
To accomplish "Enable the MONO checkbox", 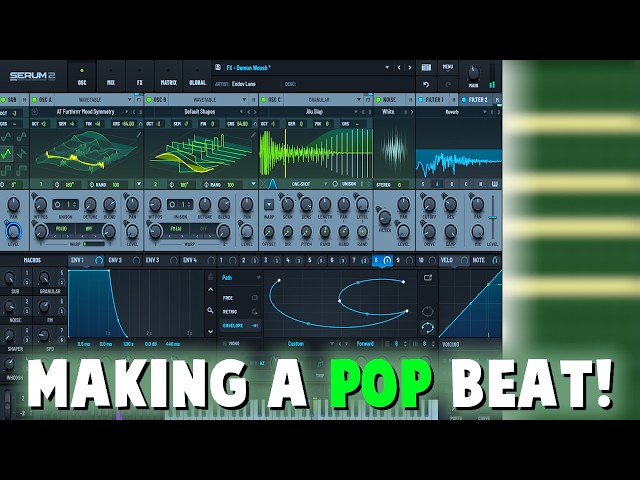I will [224, 344].
